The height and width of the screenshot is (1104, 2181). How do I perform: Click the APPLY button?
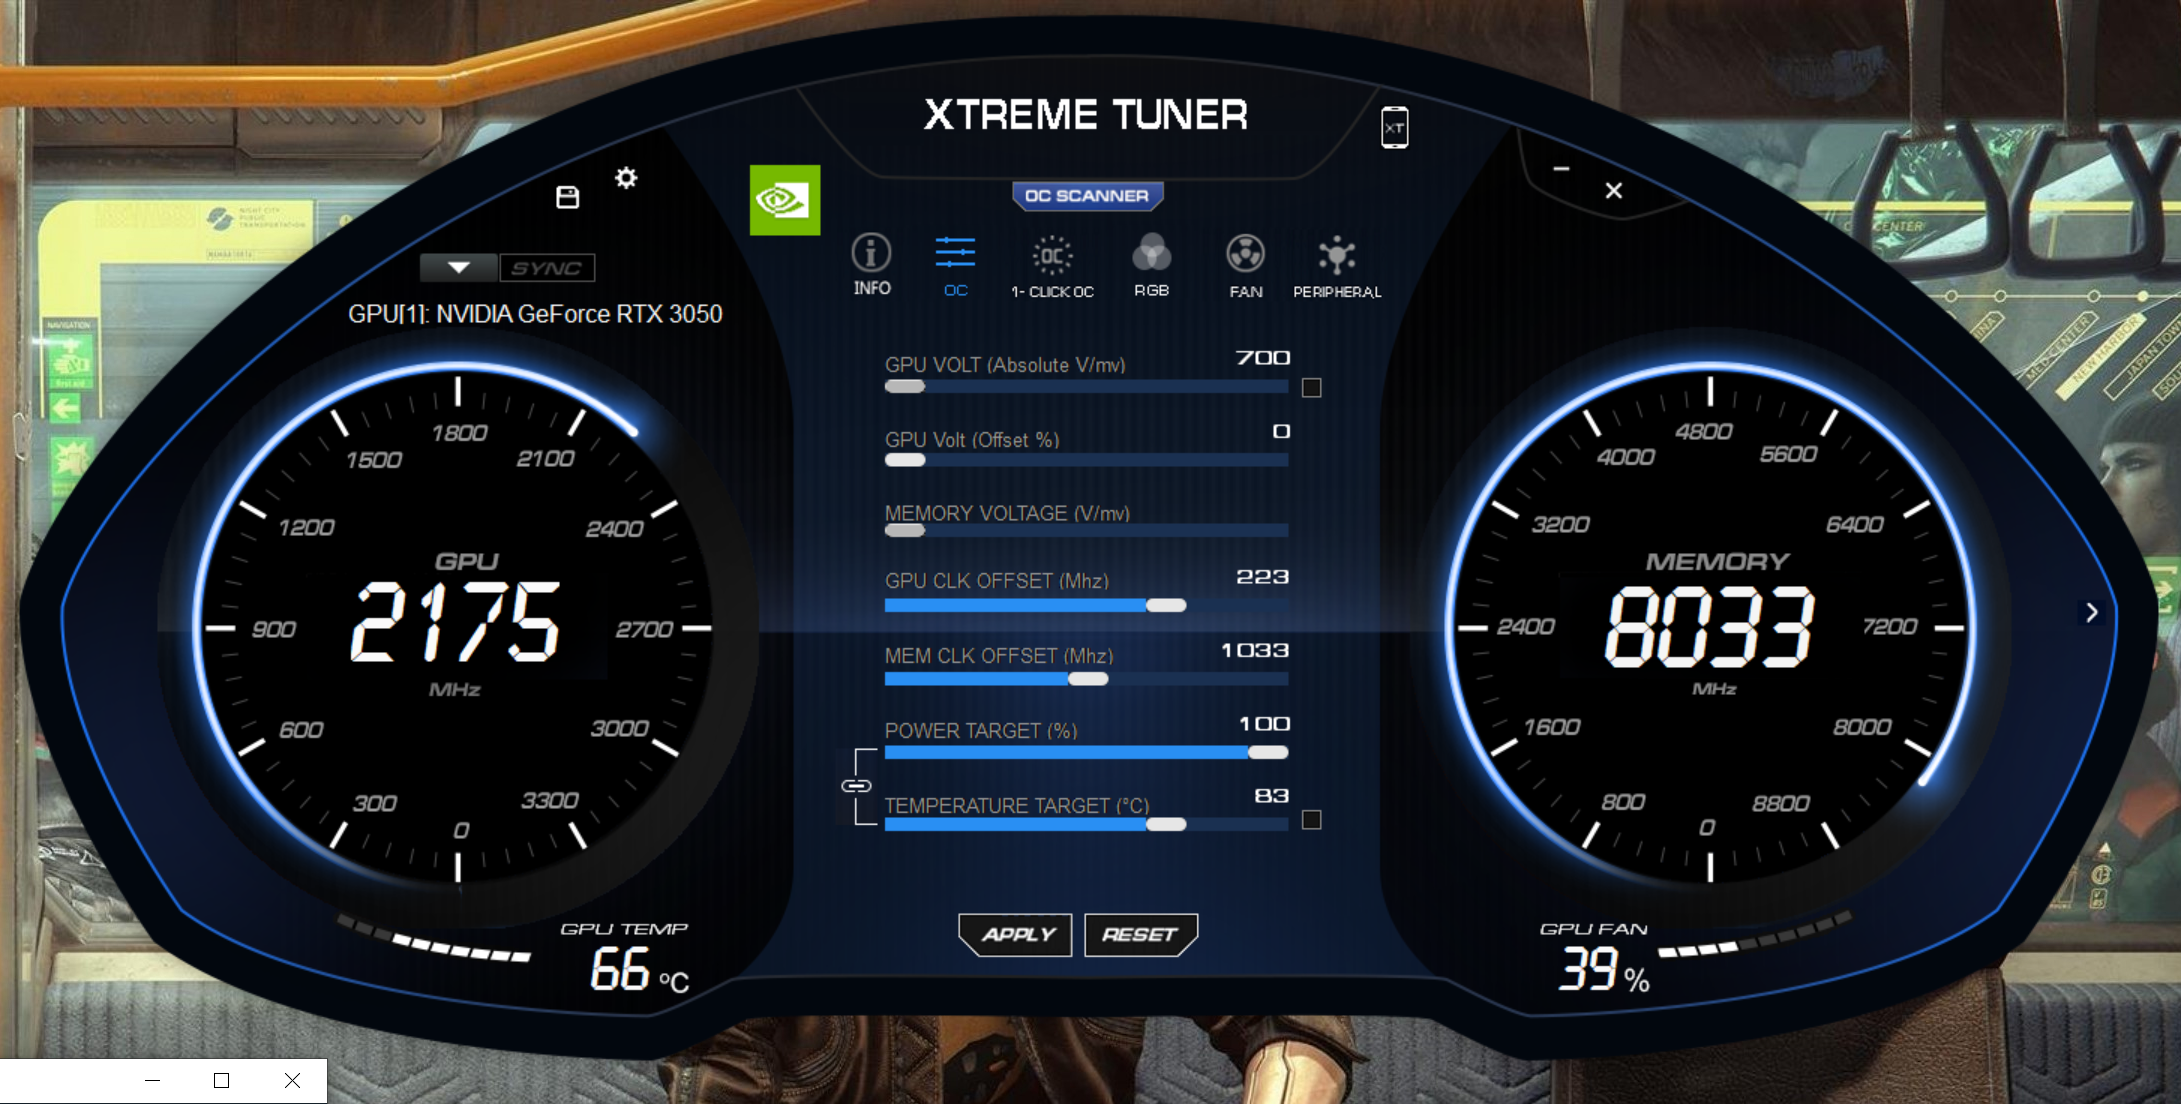[1016, 934]
